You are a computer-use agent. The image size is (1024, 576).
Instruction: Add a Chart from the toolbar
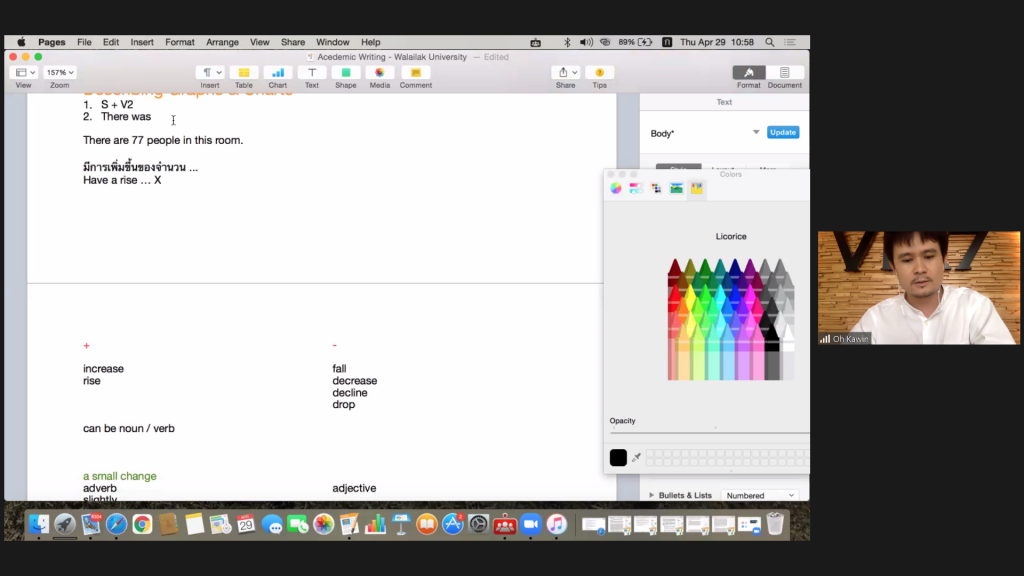[x=278, y=73]
